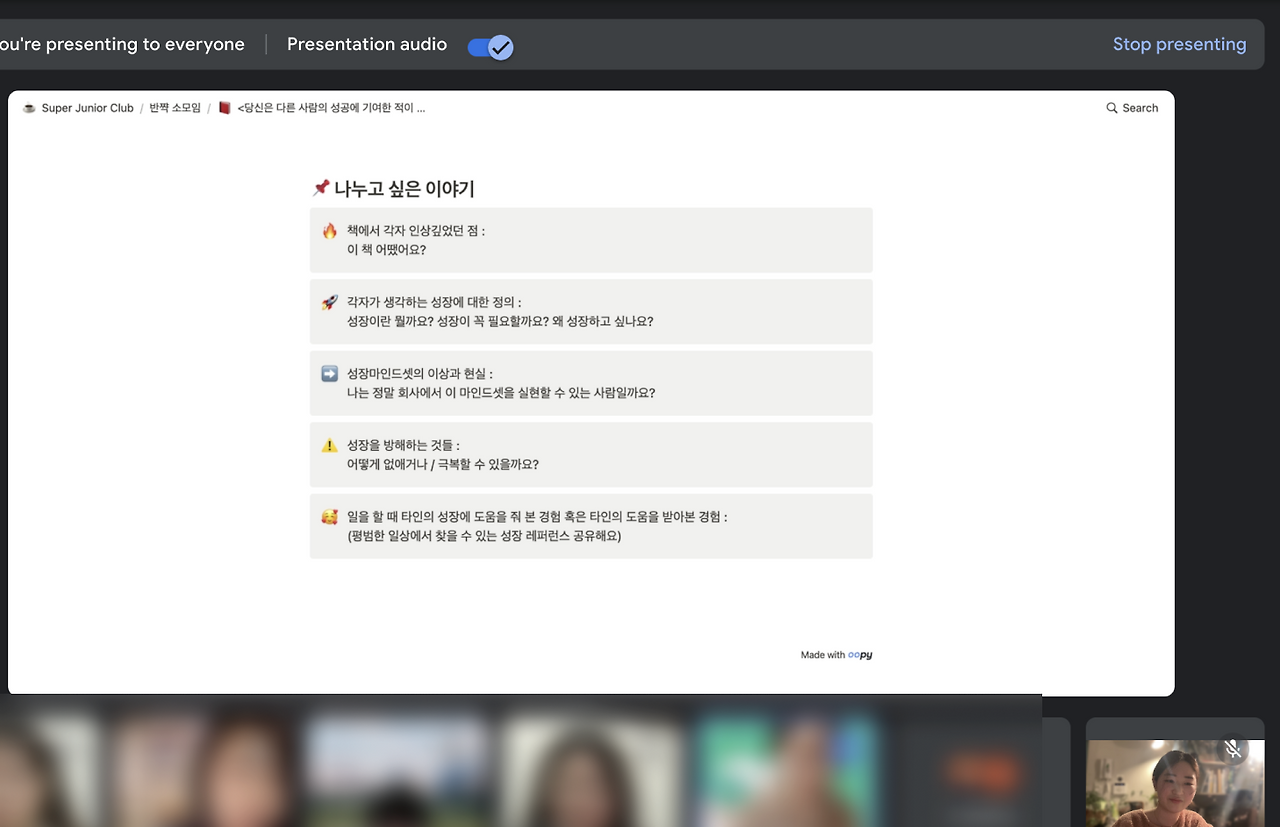
Task: Click the pushpin emoji beside the page heading
Action: (320, 187)
